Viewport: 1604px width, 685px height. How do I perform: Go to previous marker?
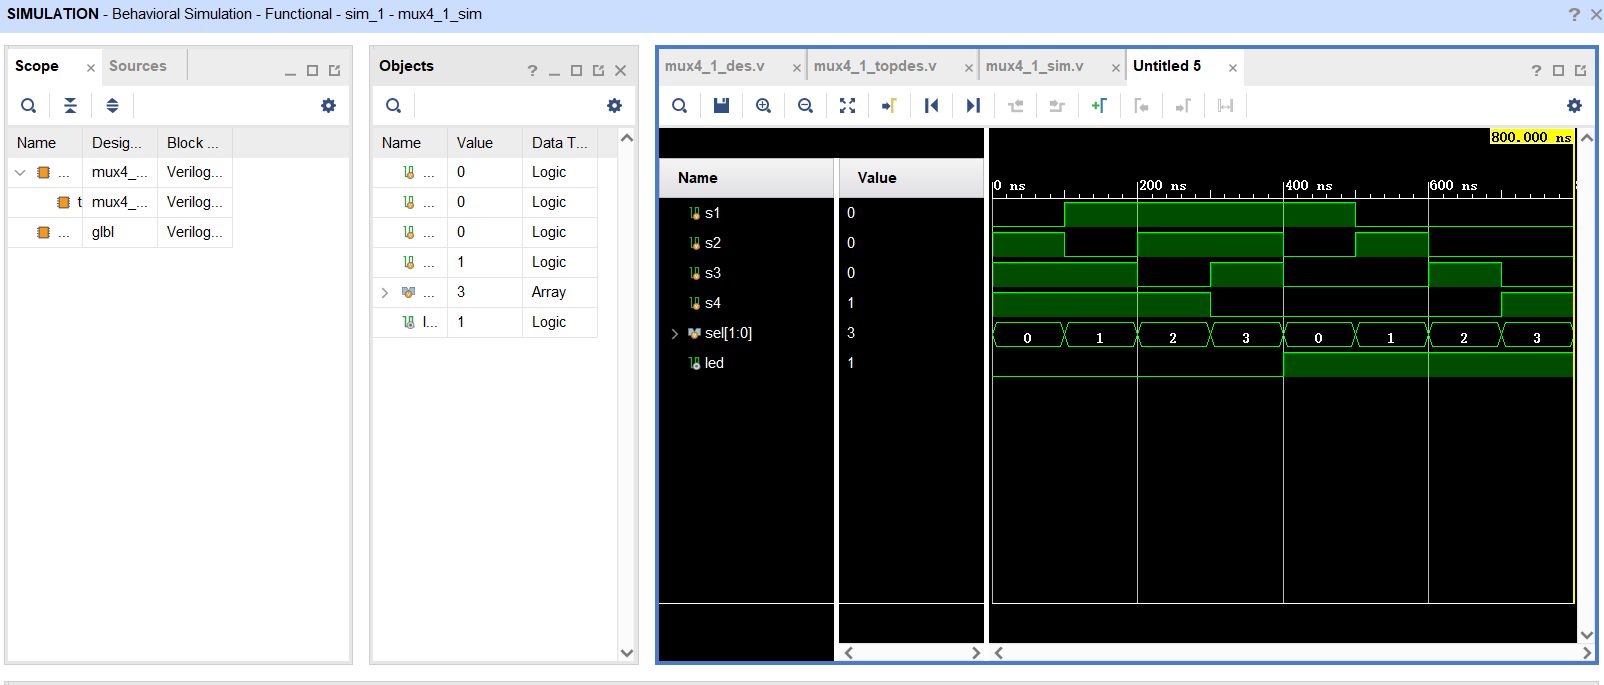click(1141, 105)
